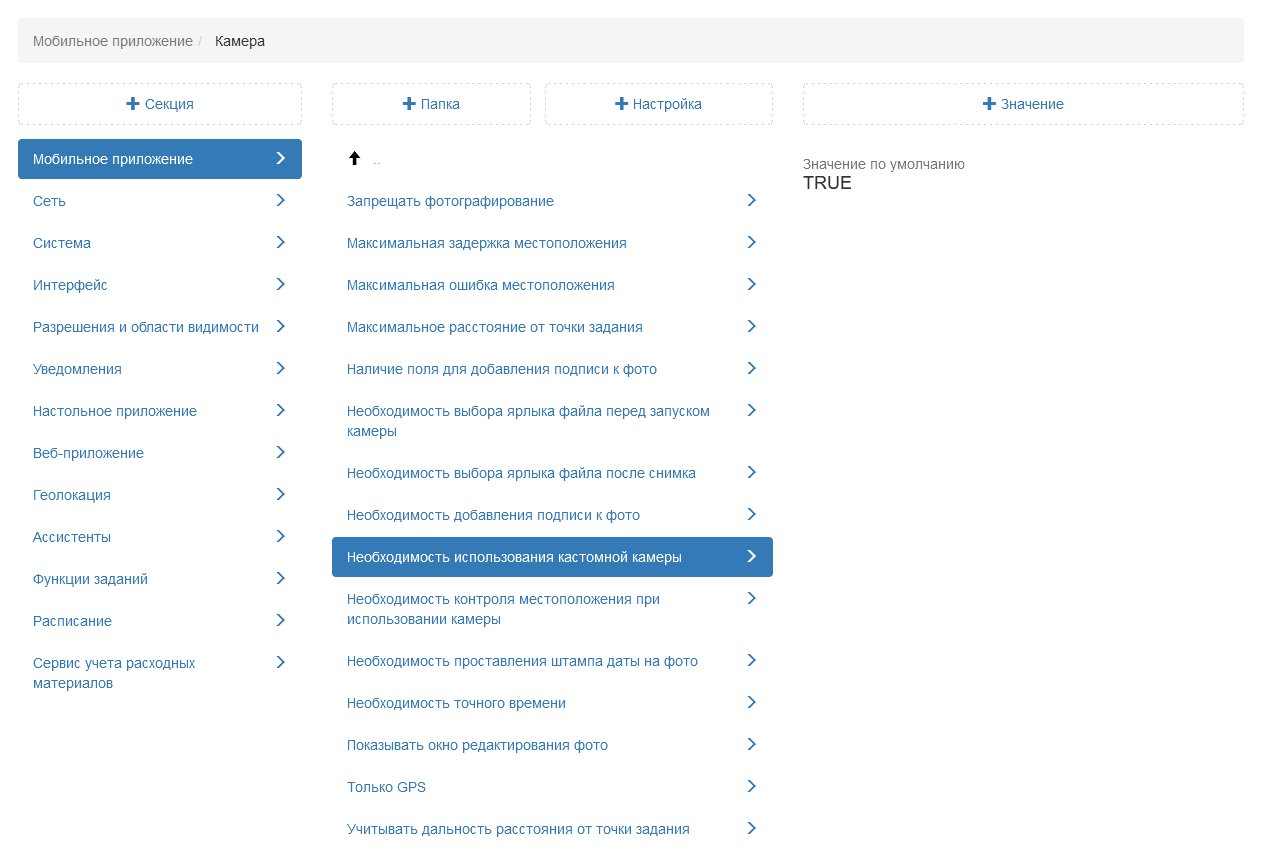The height and width of the screenshot is (865, 1262).
Task: Click chevron next to Сеть
Action: pyautogui.click(x=281, y=200)
